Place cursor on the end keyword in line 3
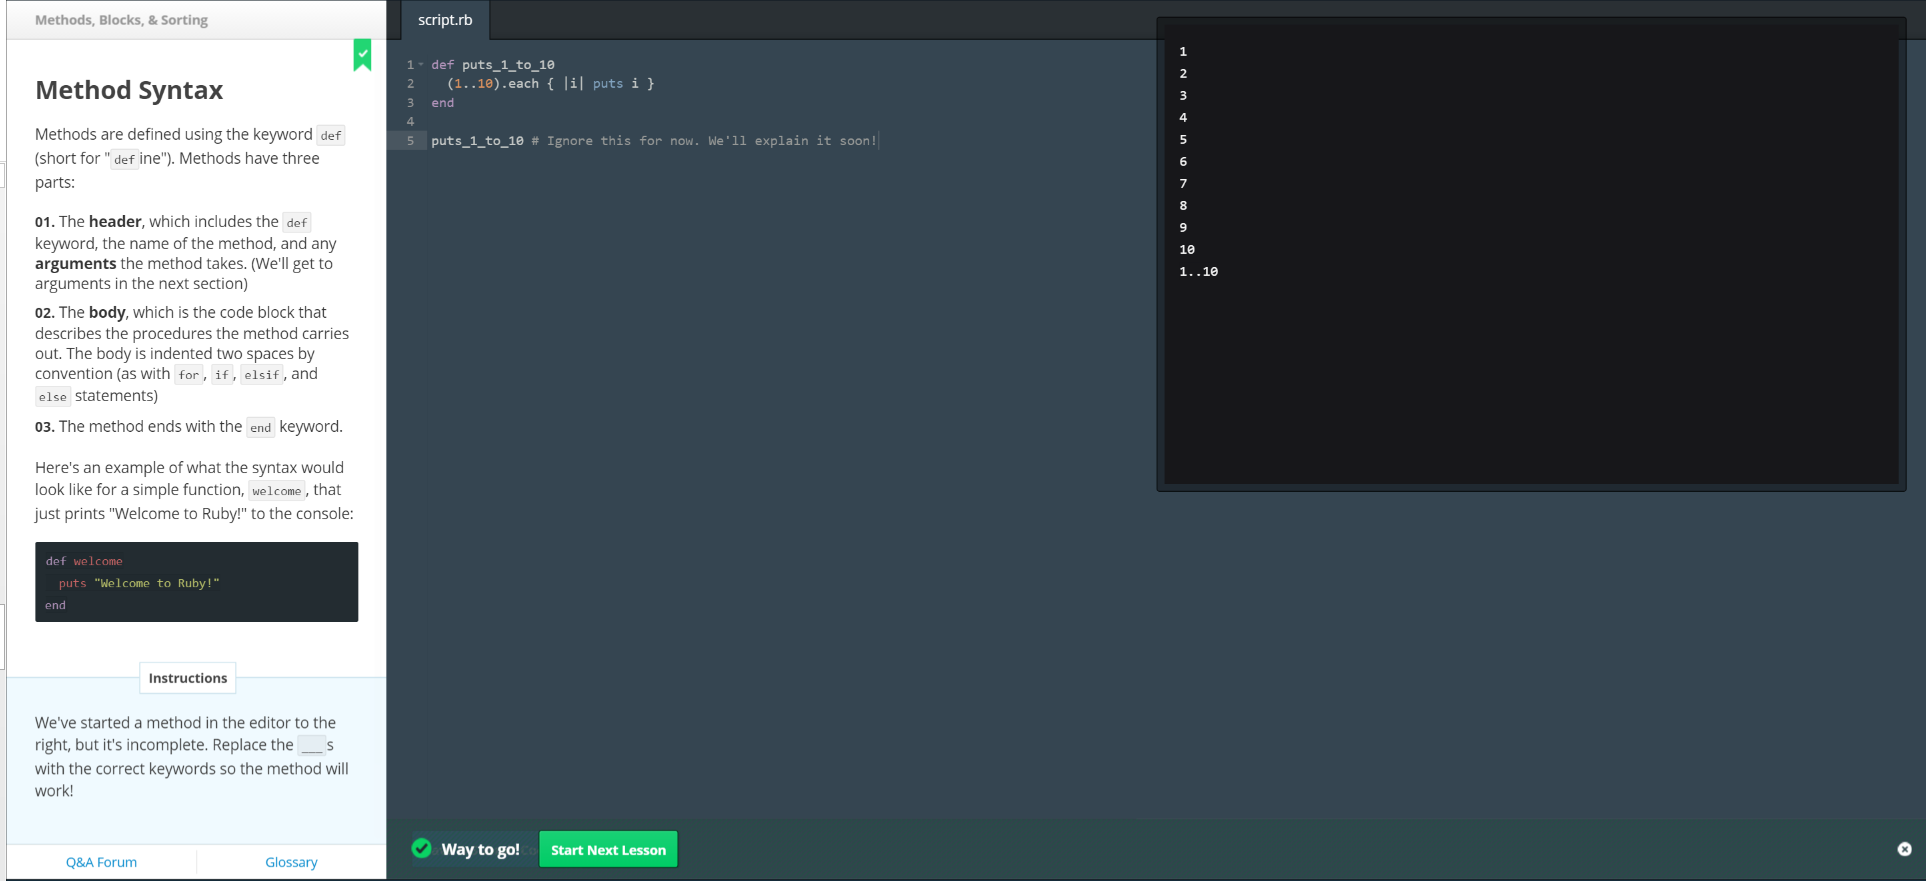 click(x=442, y=103)
